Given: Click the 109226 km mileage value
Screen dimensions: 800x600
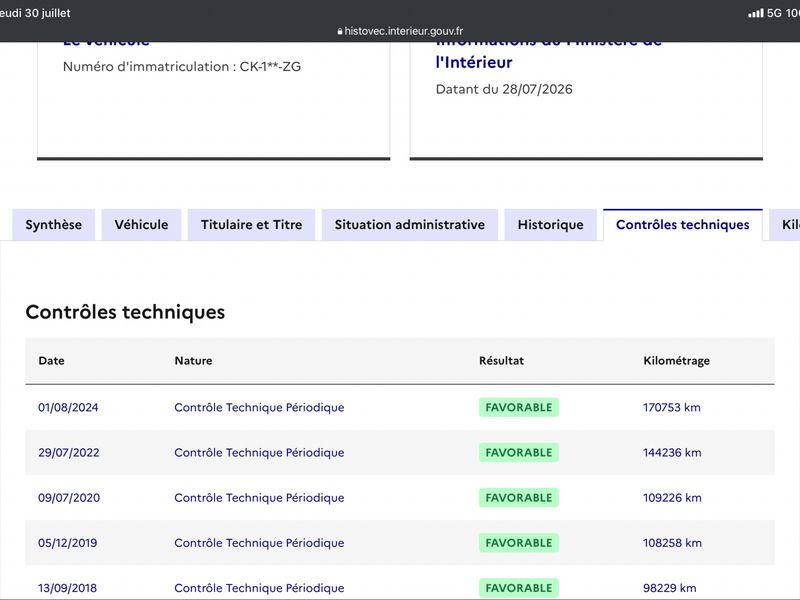Looking at the screenshot, I should [x=672, y=497].
